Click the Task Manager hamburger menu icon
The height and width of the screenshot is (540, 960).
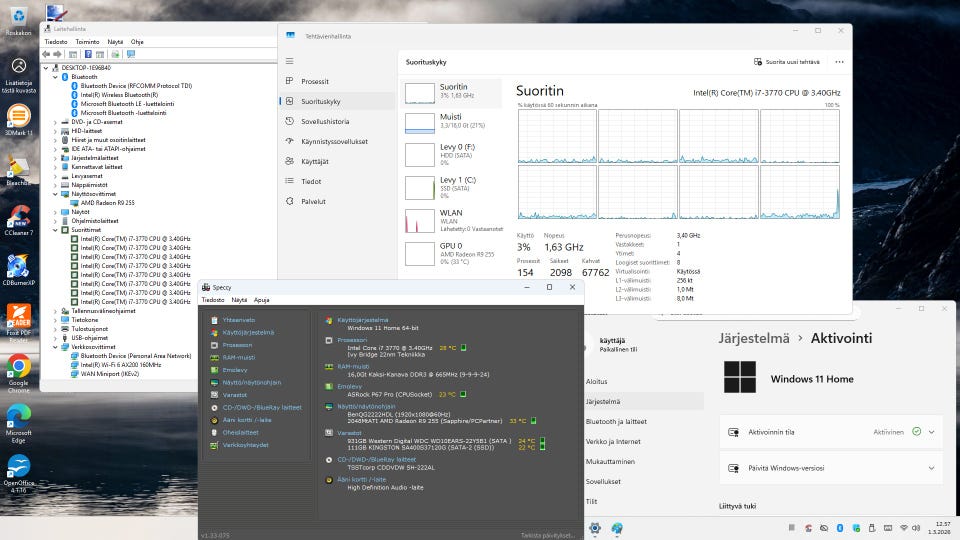point(290,61)
